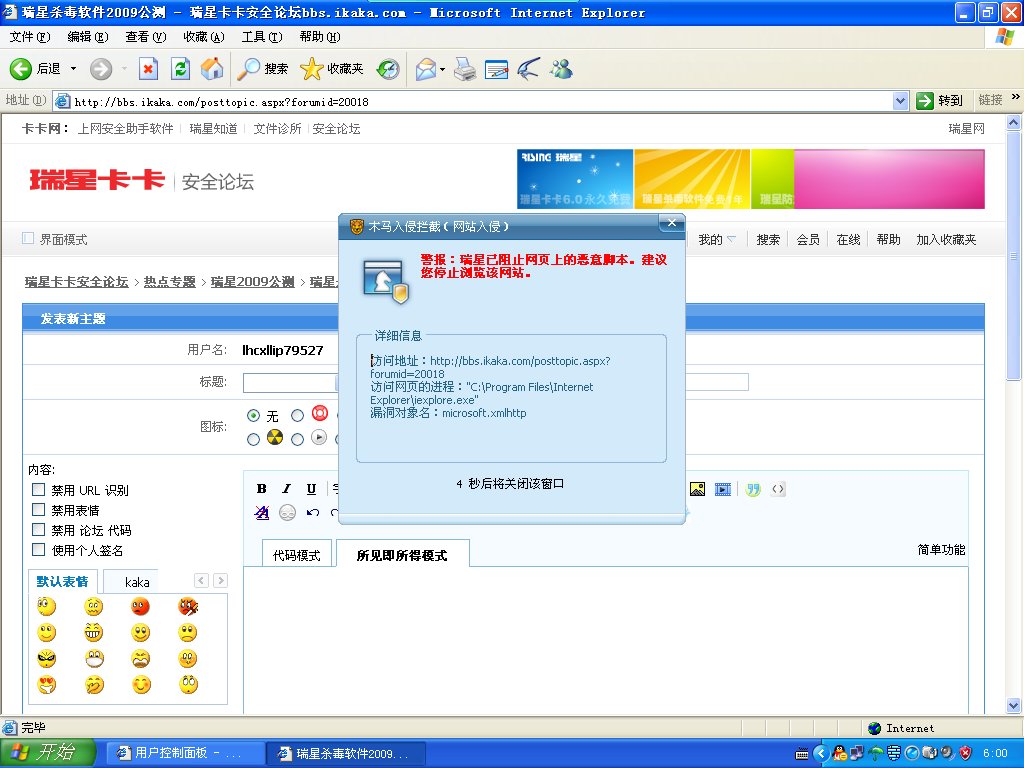Screen dimensions: 1024x768
Task: Print the page with printer icon
Action: [x=465, y=69]
